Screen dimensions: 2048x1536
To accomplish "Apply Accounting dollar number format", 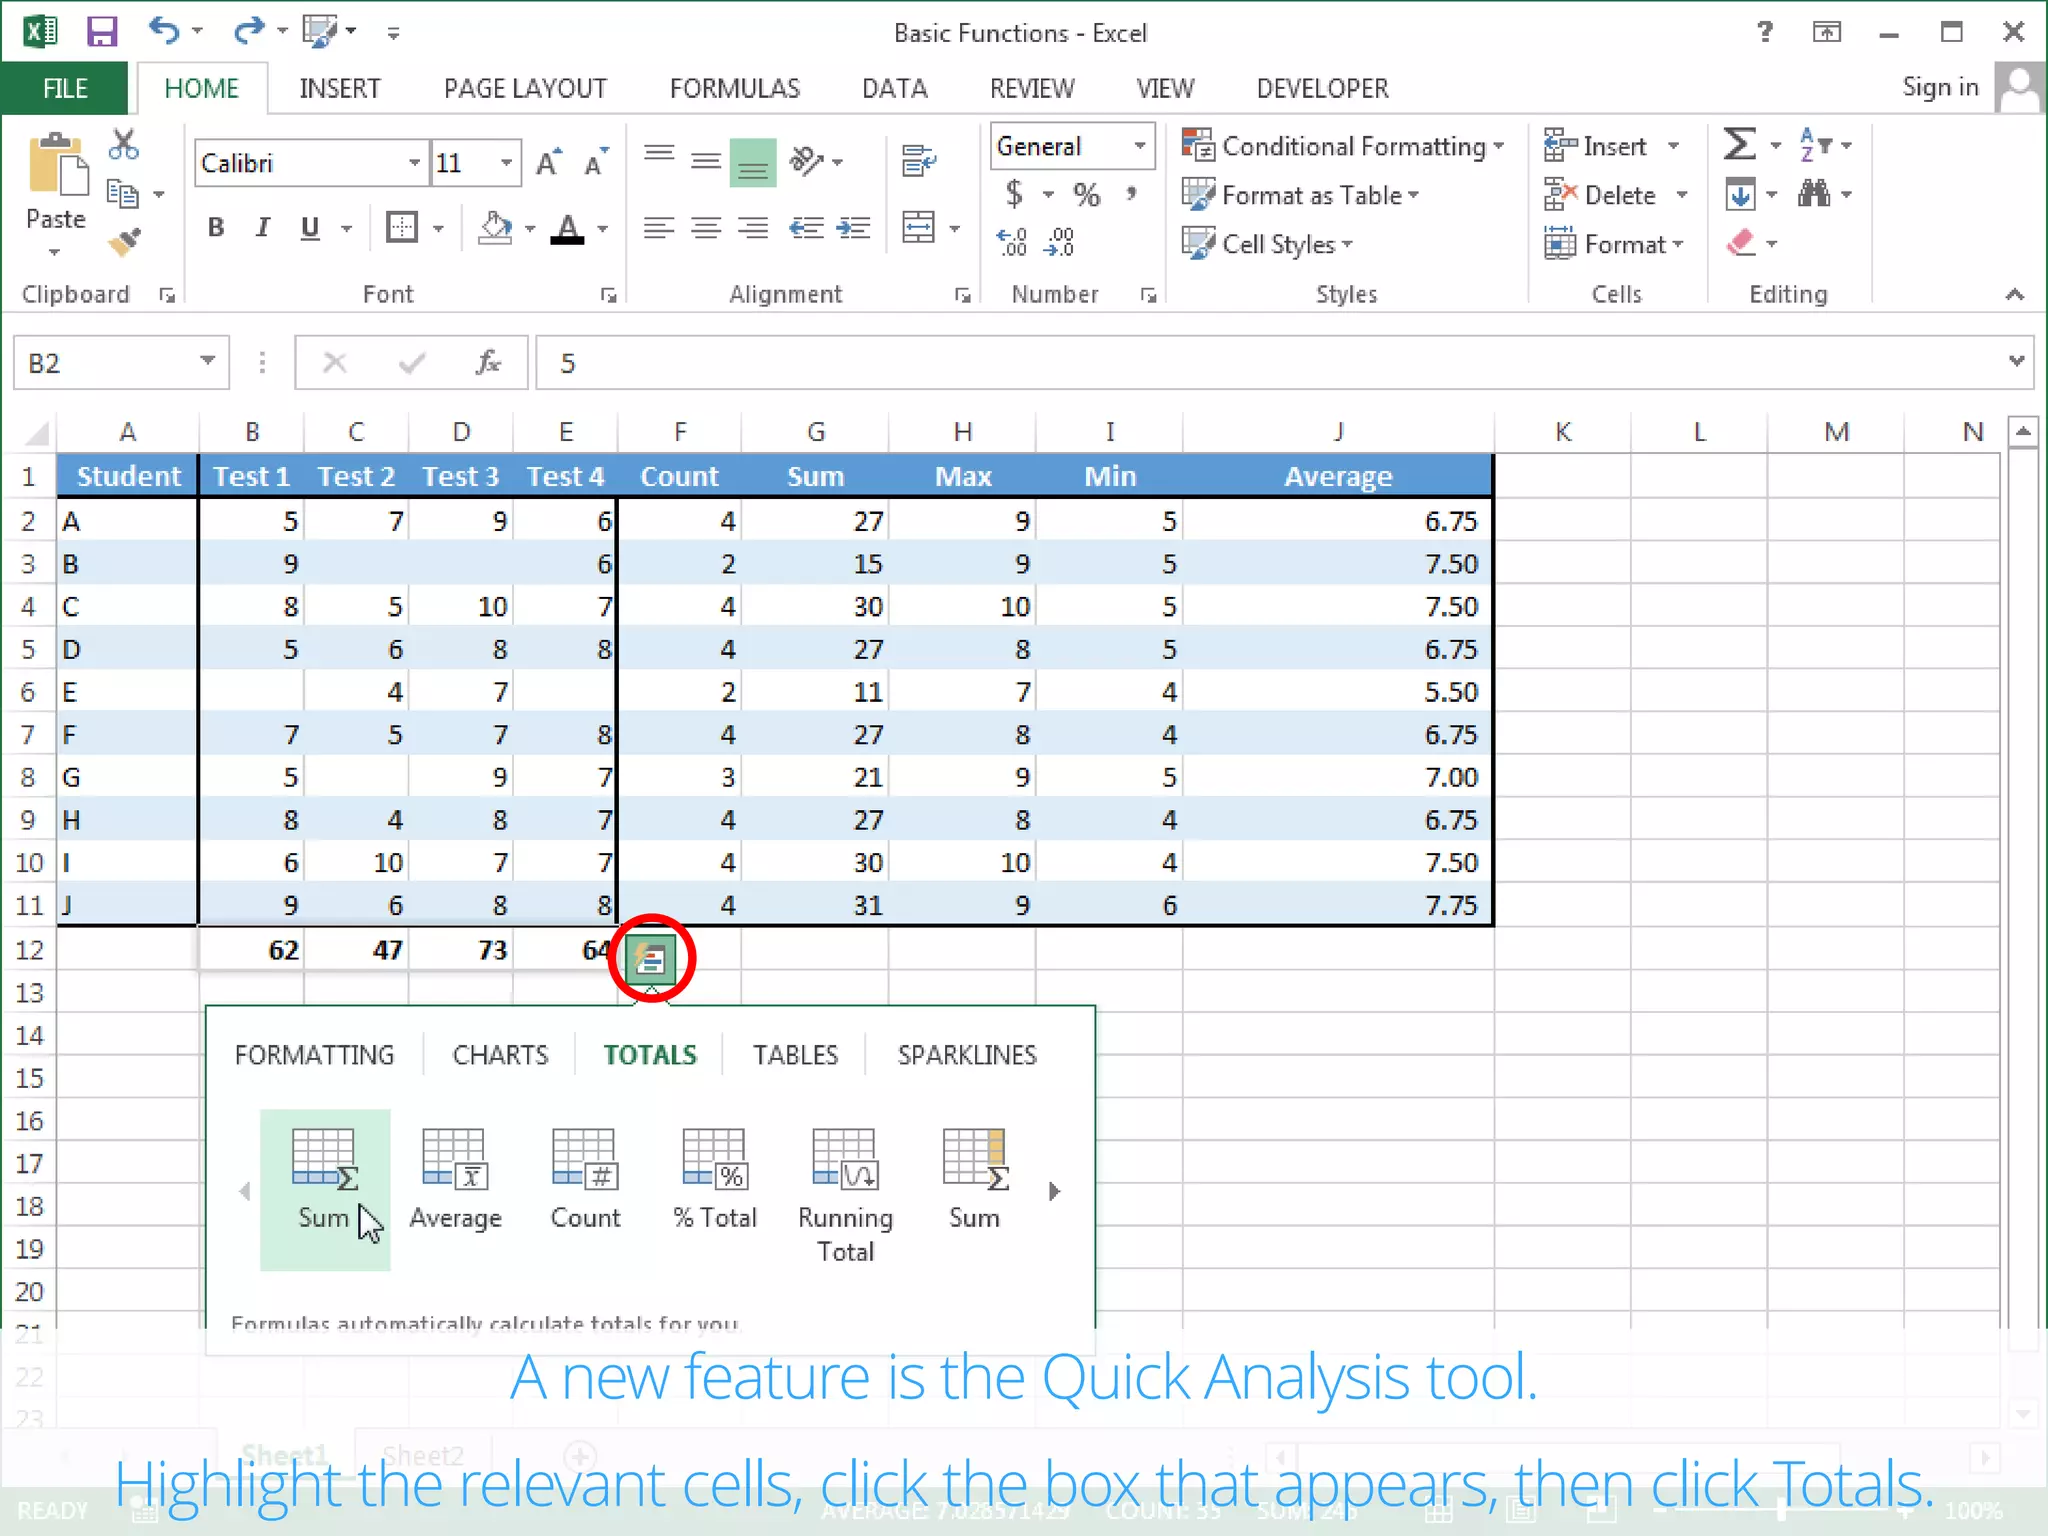I will click(x=1015, y=193).
